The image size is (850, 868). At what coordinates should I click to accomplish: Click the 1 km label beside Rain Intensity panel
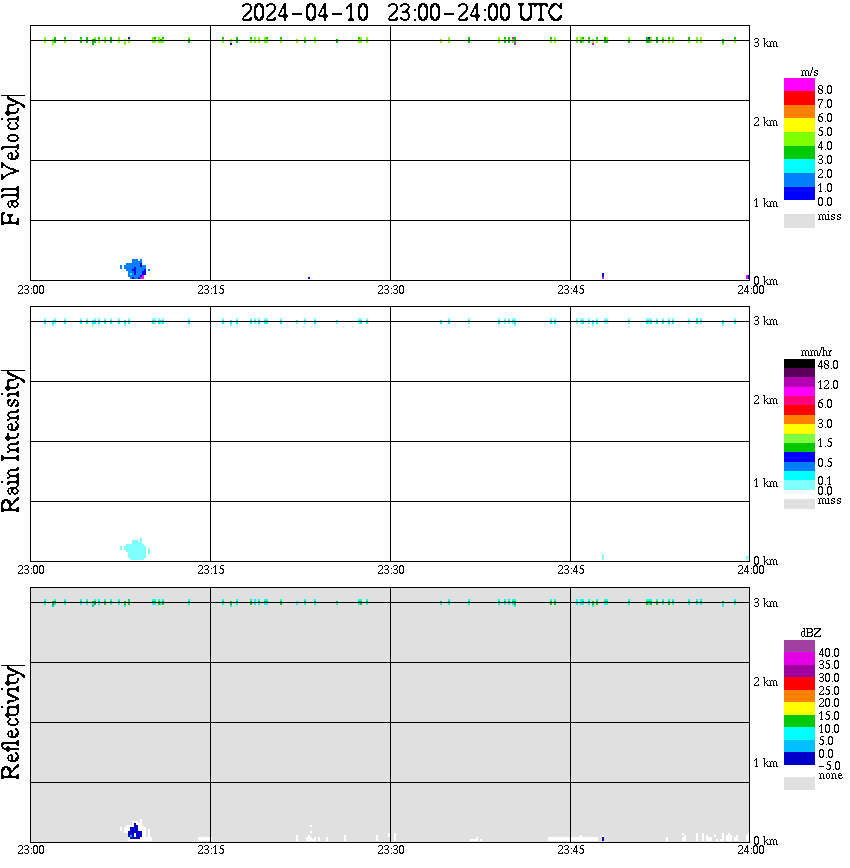[766, 483]
